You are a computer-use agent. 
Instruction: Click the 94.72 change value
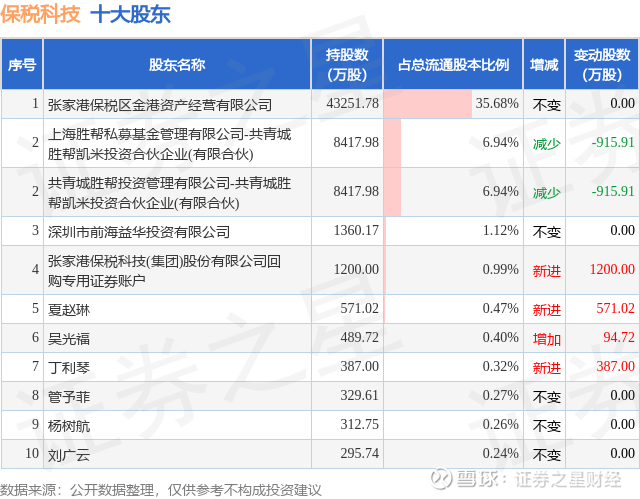click(x=619, y=337)
